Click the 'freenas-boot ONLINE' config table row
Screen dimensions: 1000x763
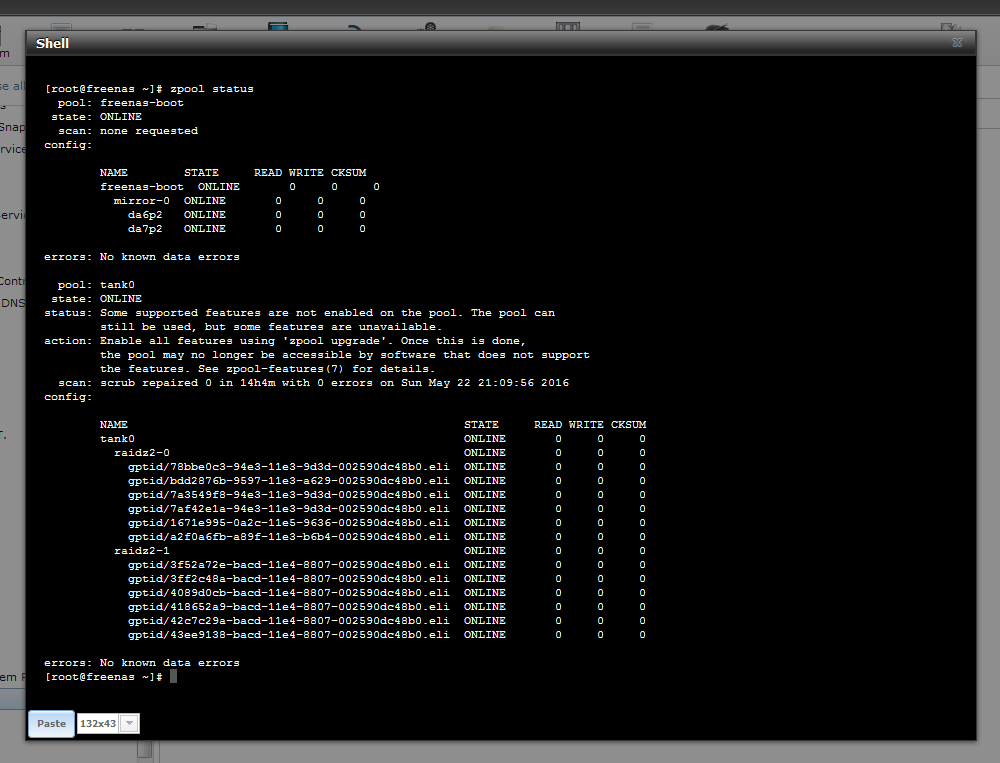(x=240, y=186)
